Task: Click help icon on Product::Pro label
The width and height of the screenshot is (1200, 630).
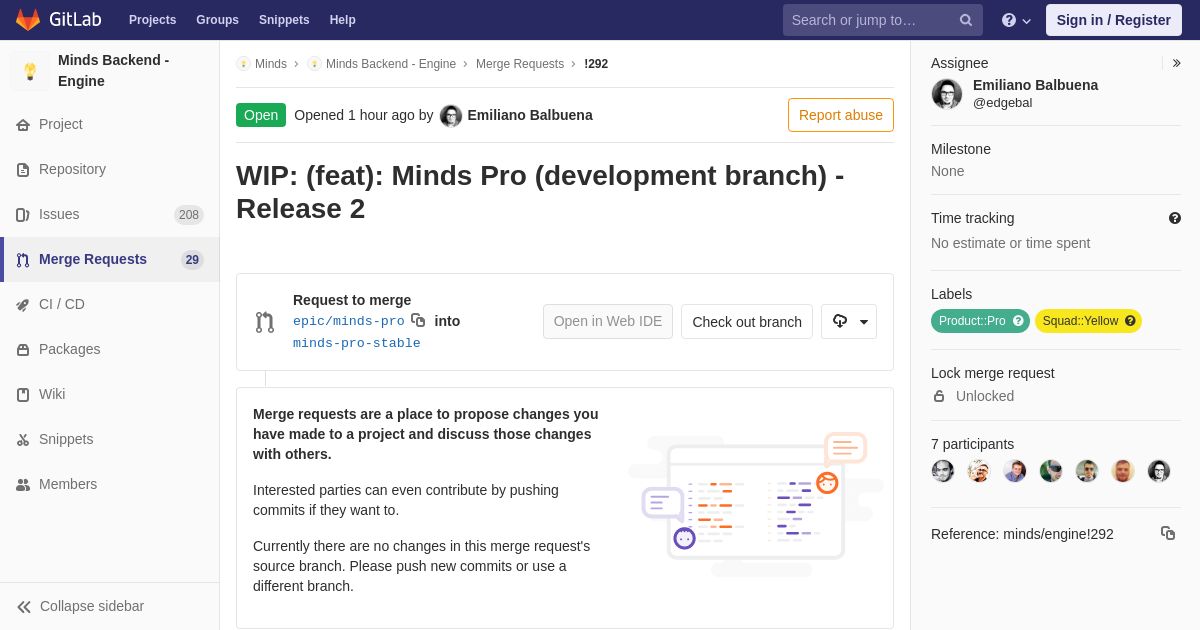Action: pos(1018,321)
